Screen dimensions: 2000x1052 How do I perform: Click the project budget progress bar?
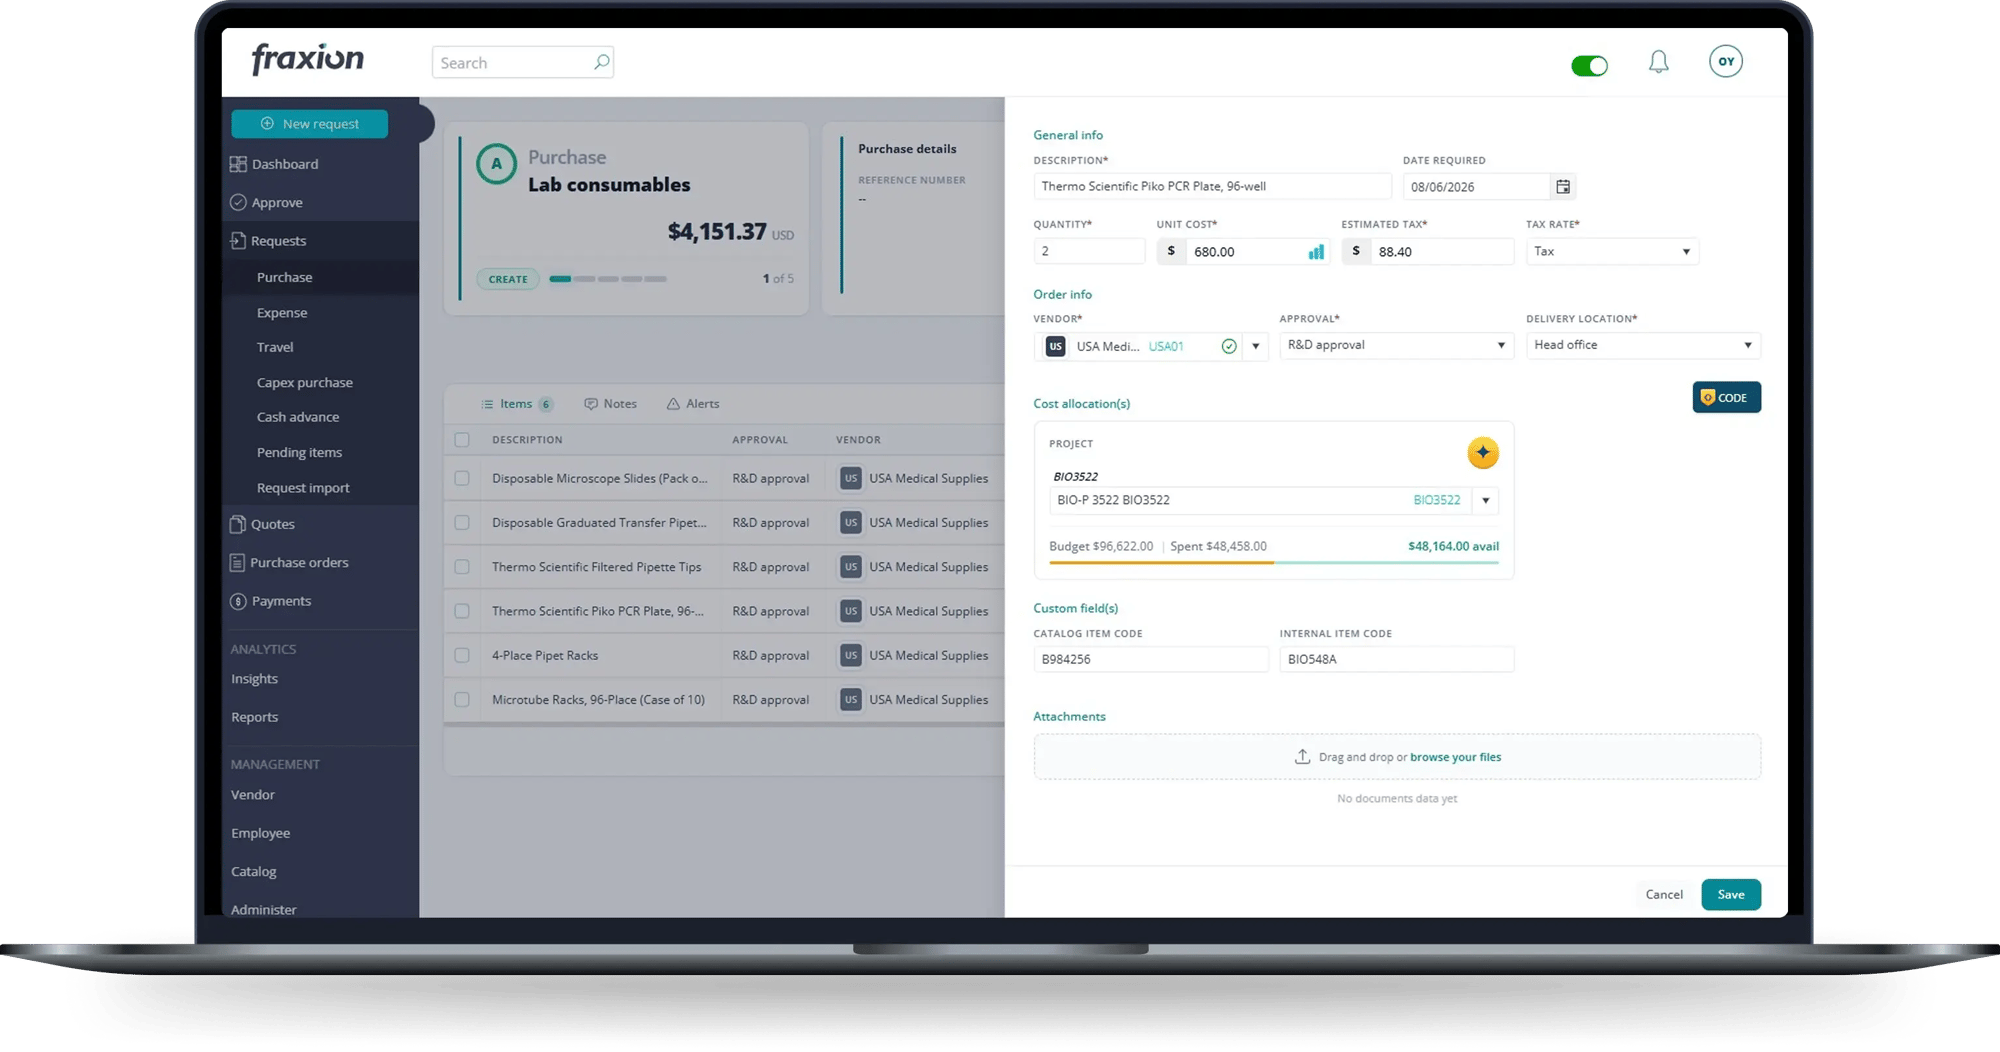click(1274, 563)
